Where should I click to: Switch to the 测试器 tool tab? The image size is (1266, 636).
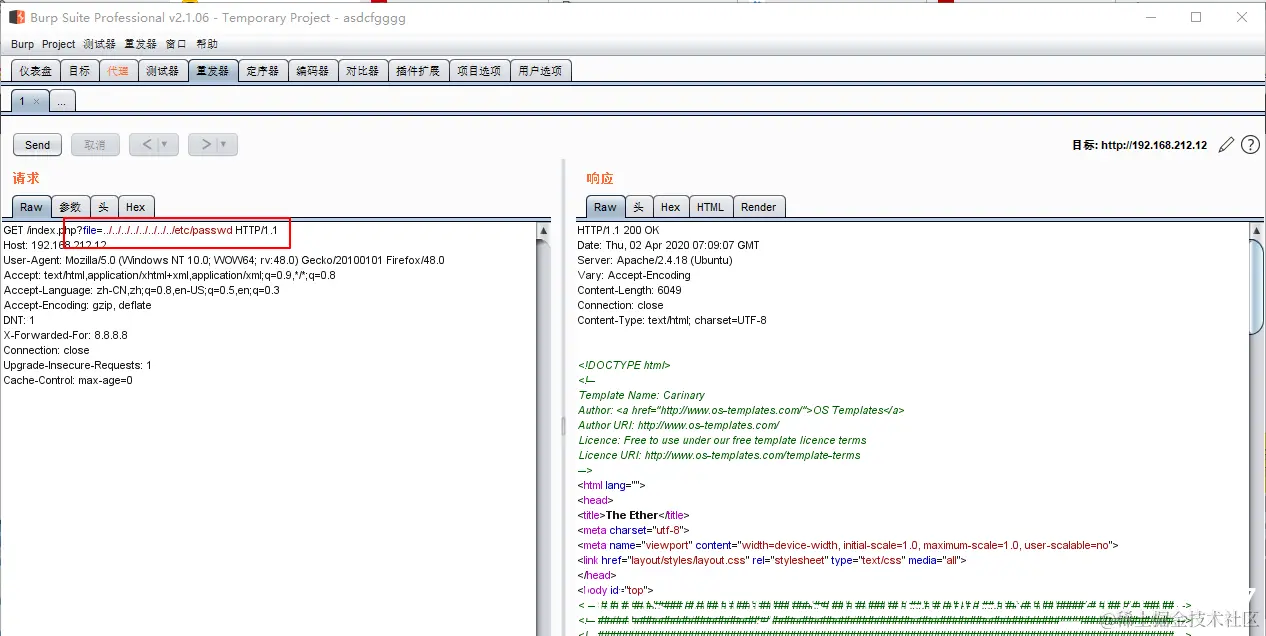[x=162, y=71]
